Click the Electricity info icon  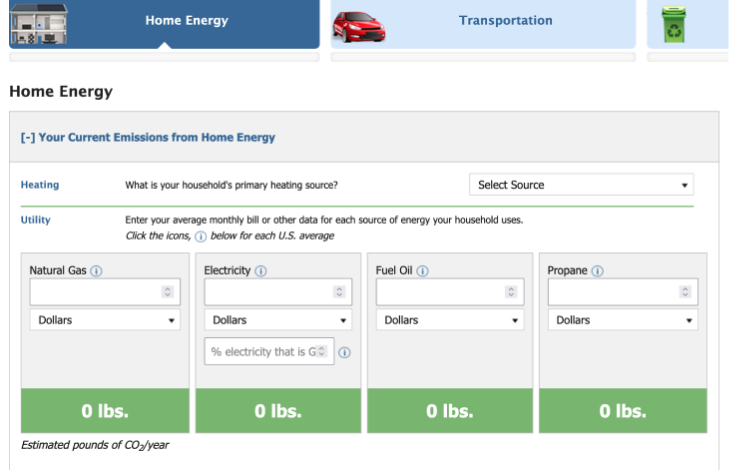pyautogui.click(x=261, y=271)
